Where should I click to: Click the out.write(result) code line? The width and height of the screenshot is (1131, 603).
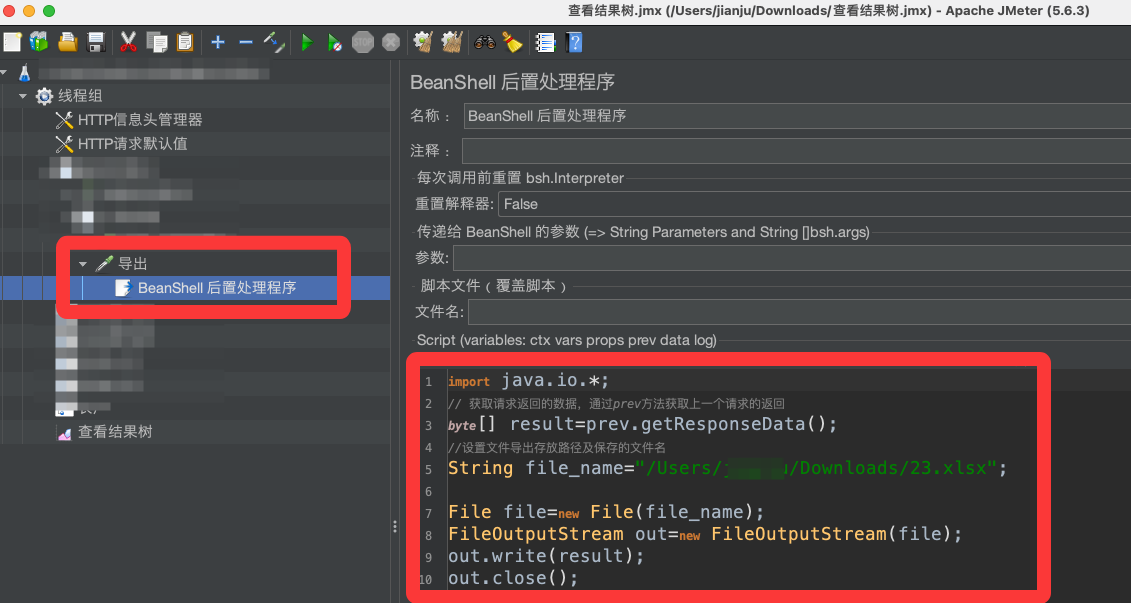click(546, 556)
